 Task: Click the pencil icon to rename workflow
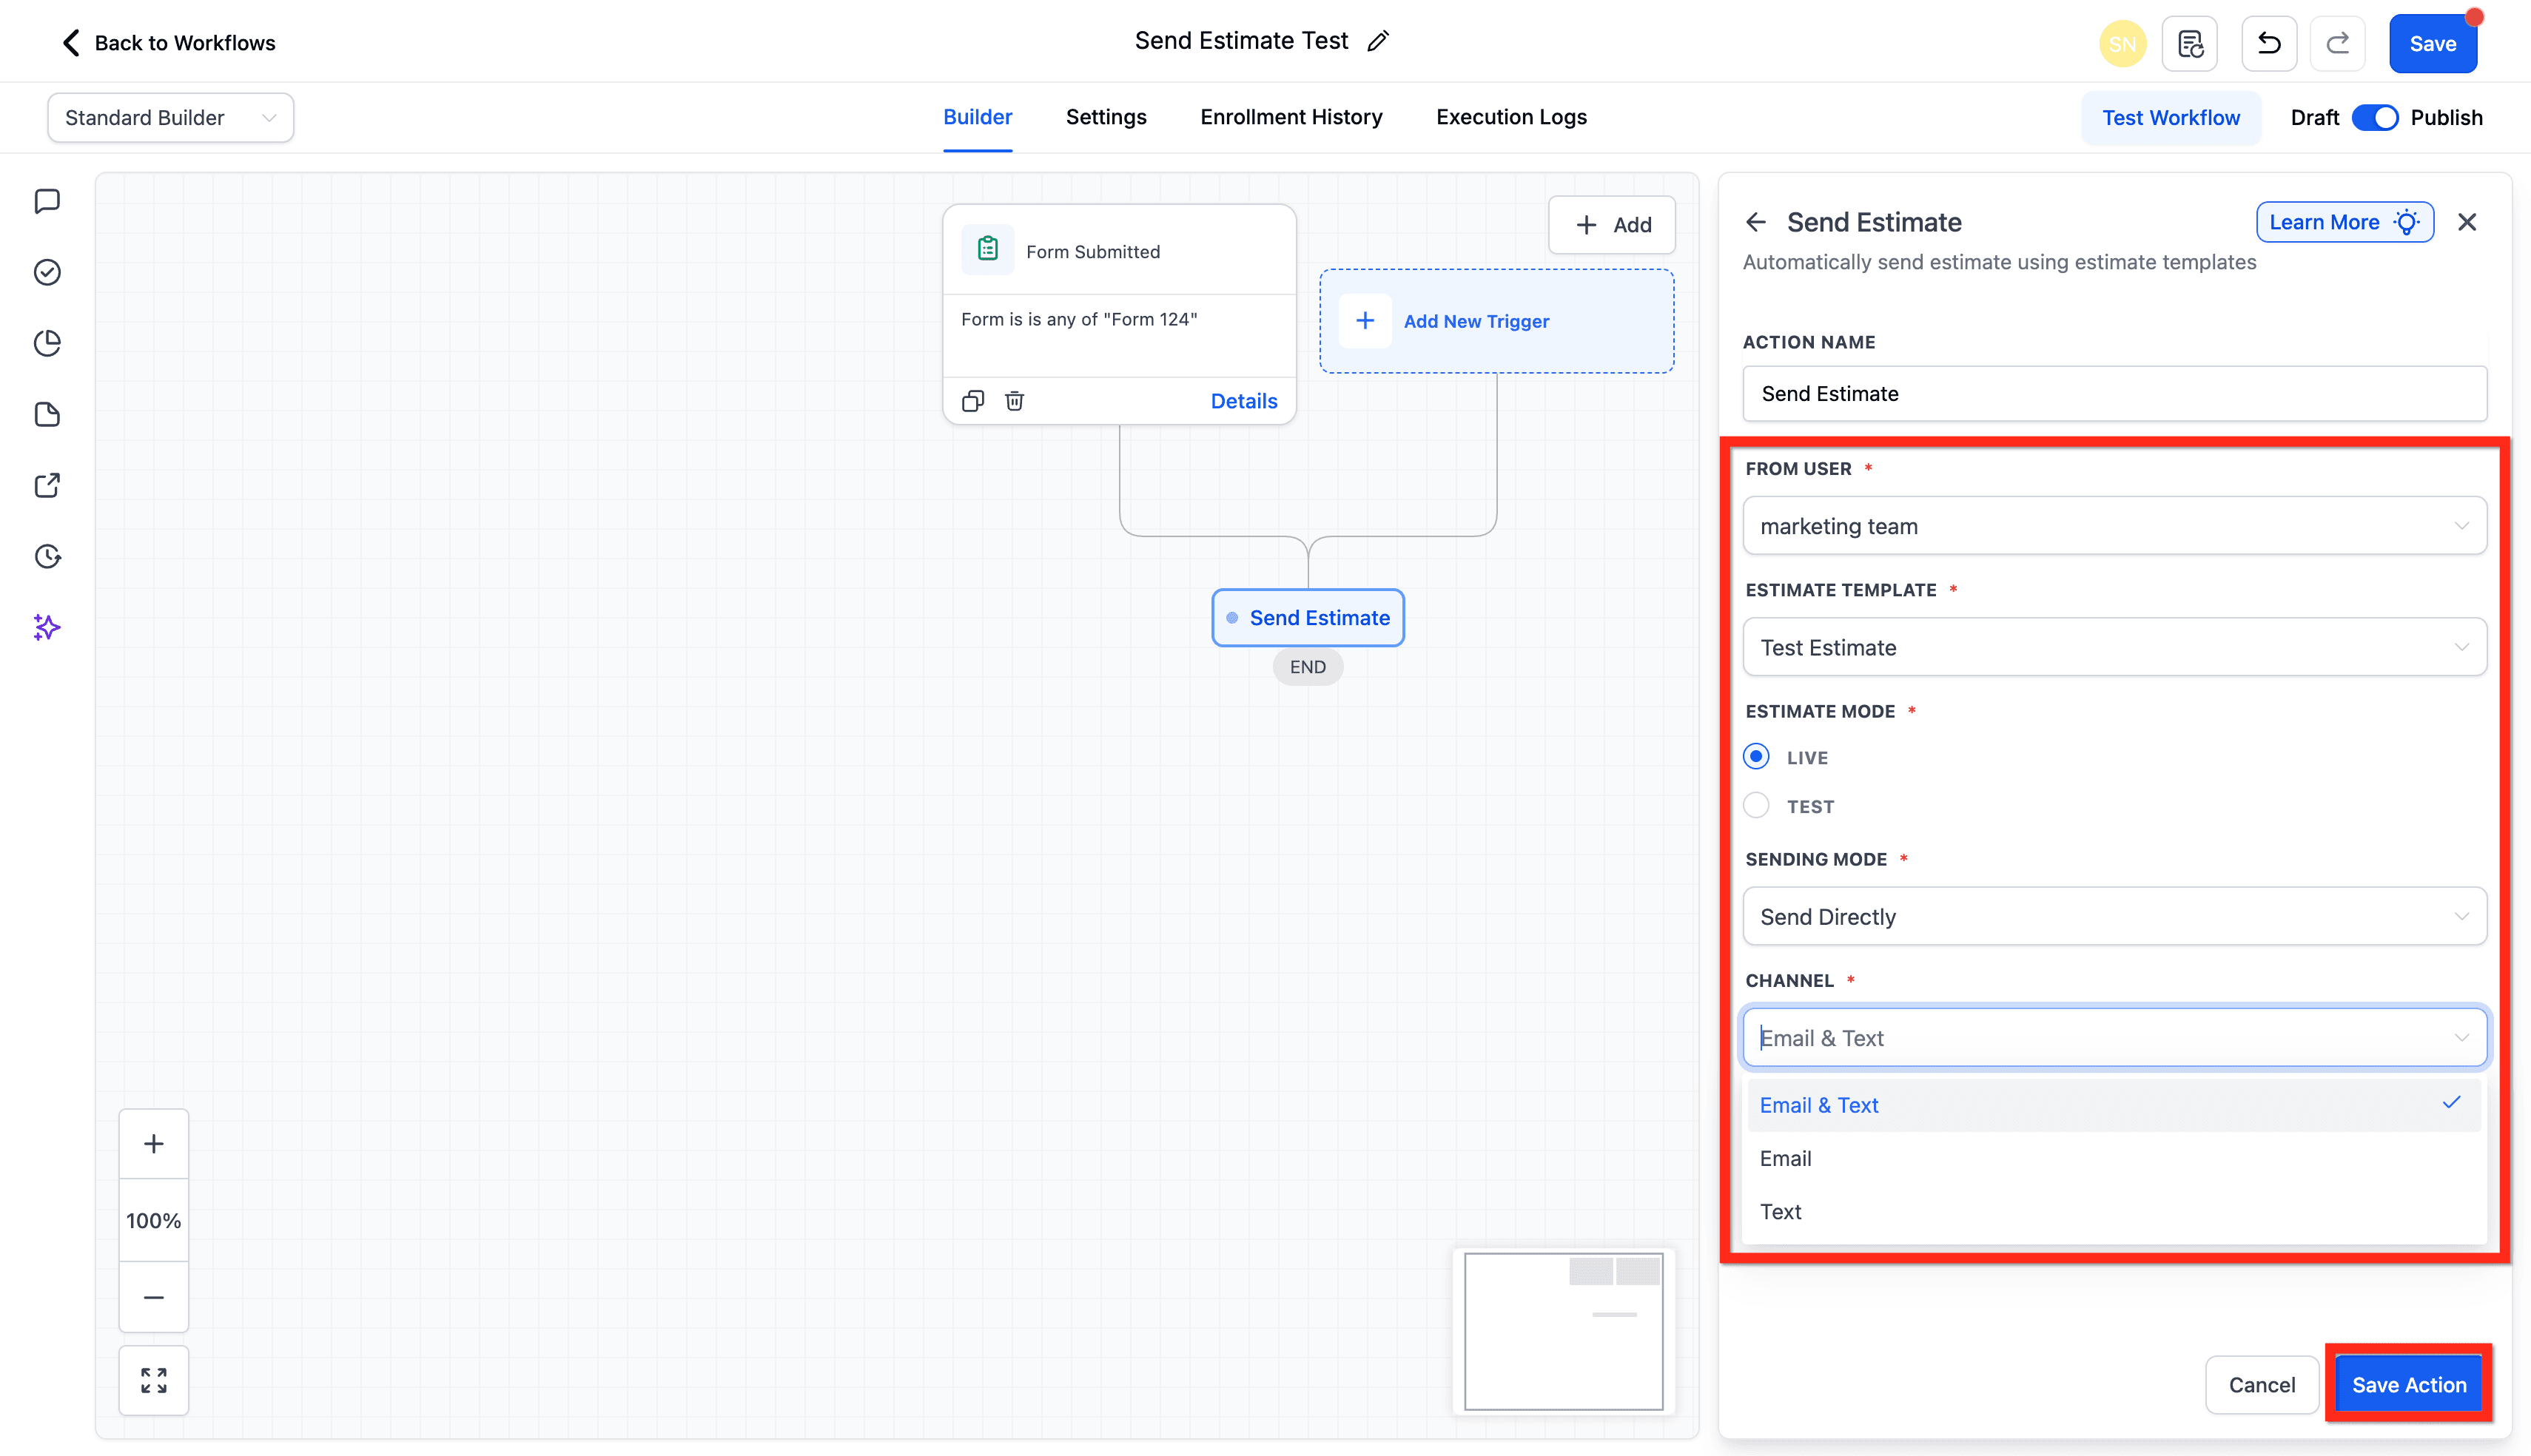pyautogui.click(x=1378, y=41)
